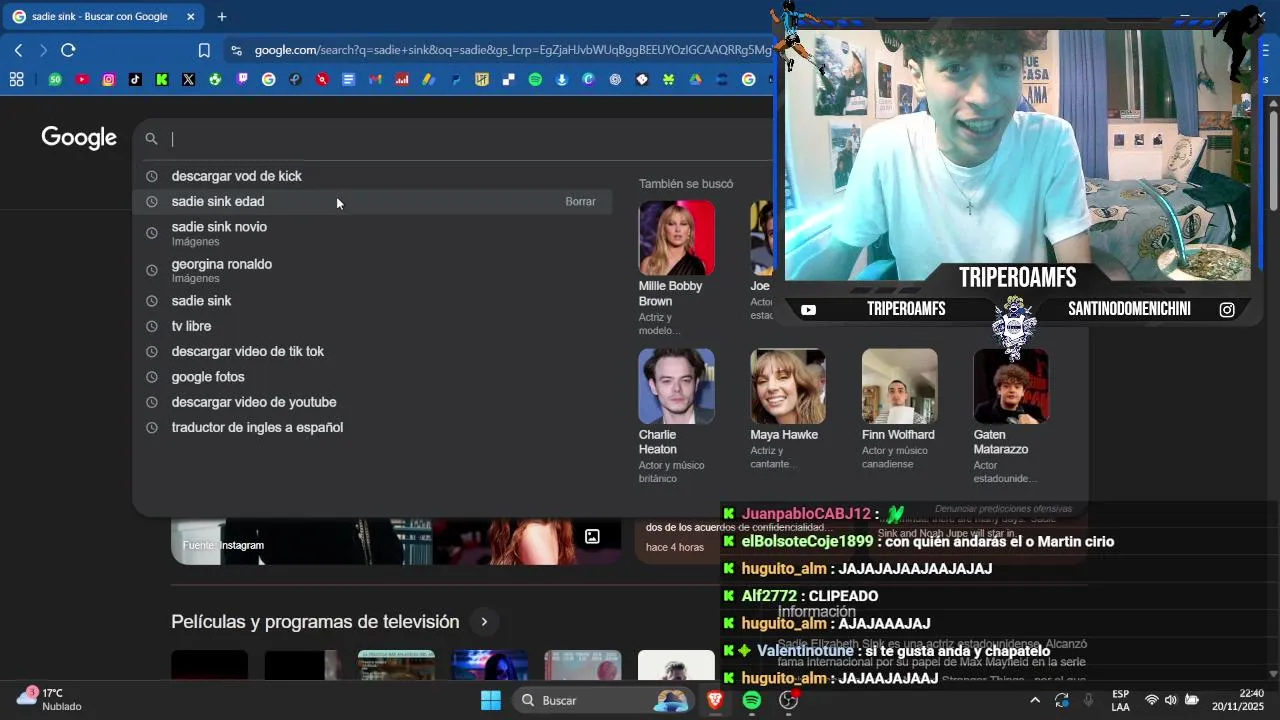Click image icon on Instagram result thumbnail
The width and height of the screenshot is (1280, 720).
592,537
